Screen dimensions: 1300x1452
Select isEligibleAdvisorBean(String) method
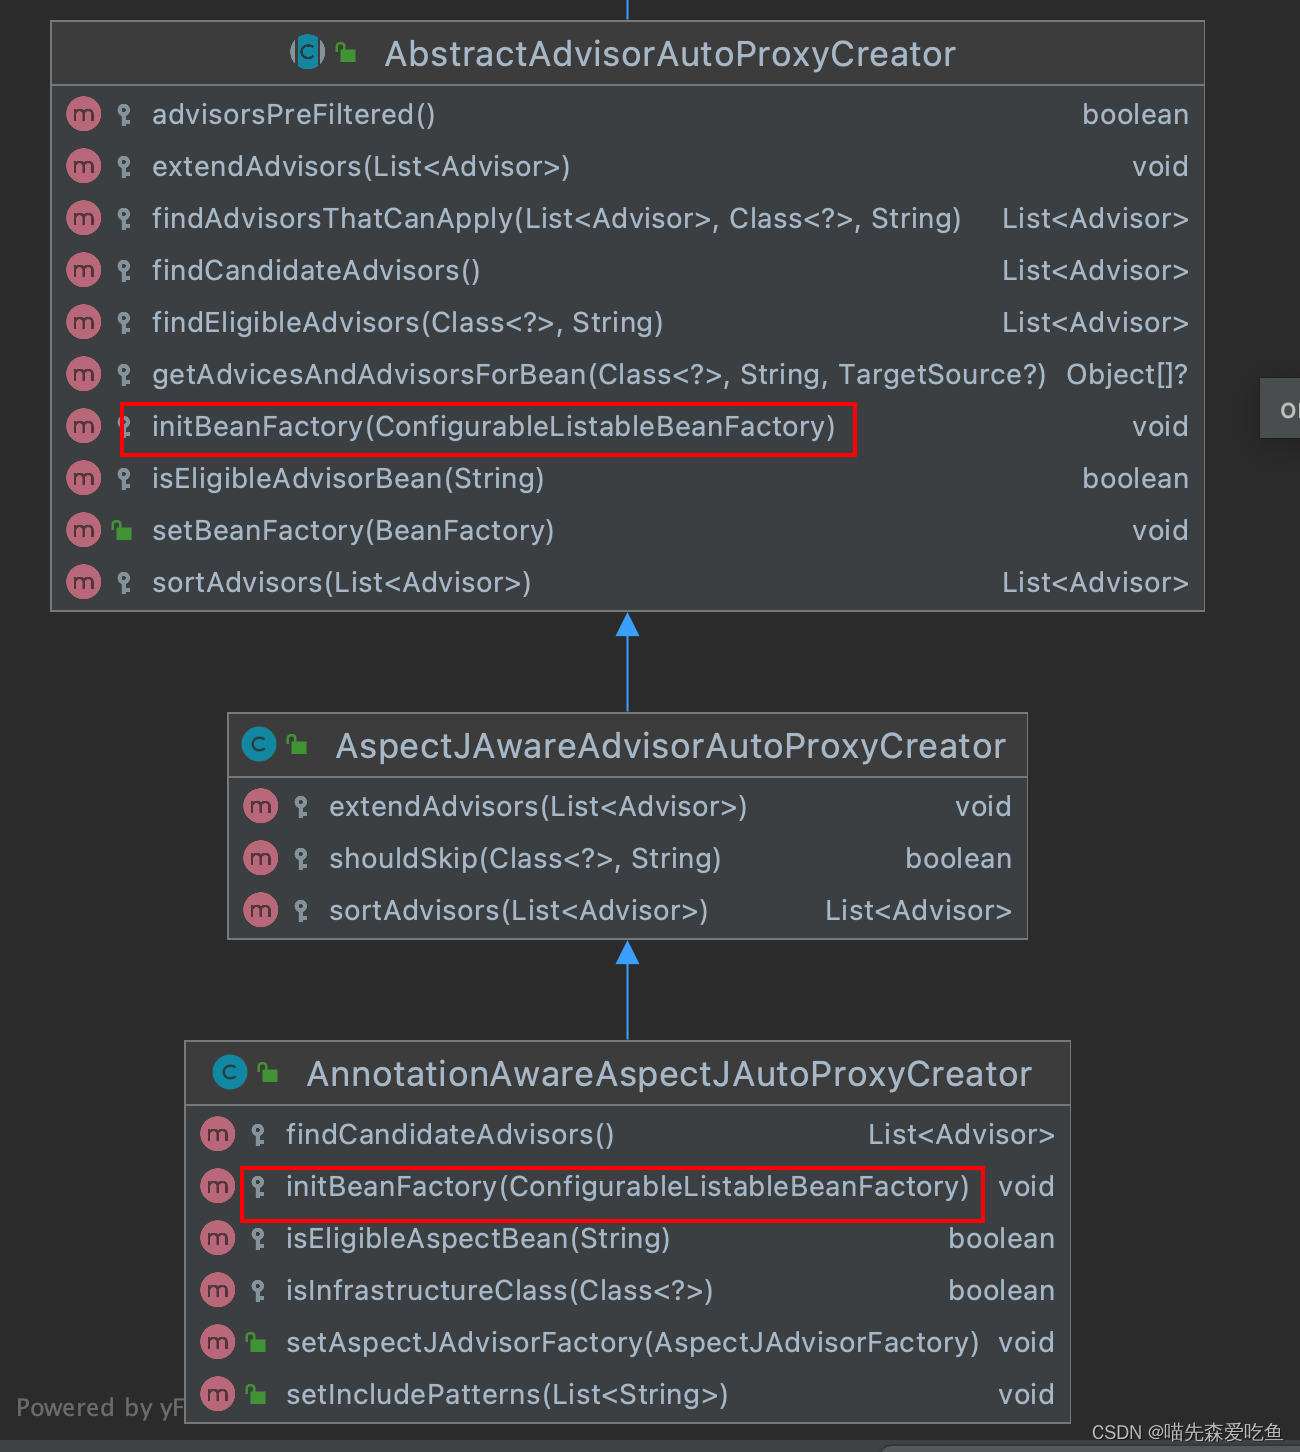(348, 478)
